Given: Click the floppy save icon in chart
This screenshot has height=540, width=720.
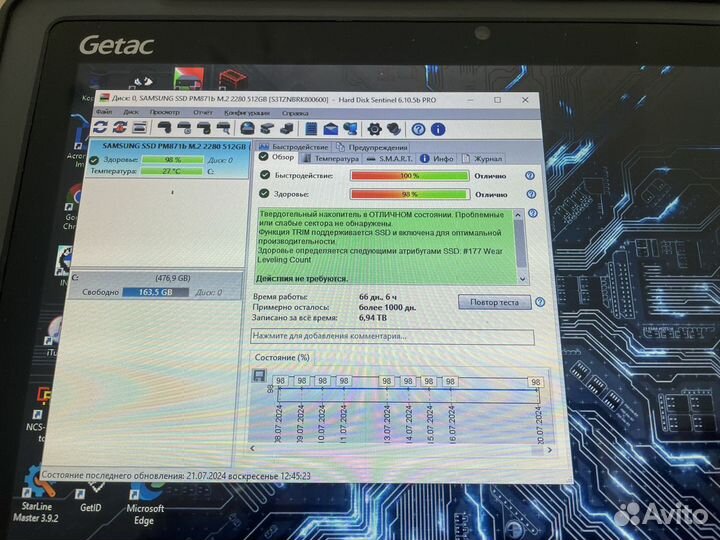Looking at the screenshot, I should coord(259,376).
